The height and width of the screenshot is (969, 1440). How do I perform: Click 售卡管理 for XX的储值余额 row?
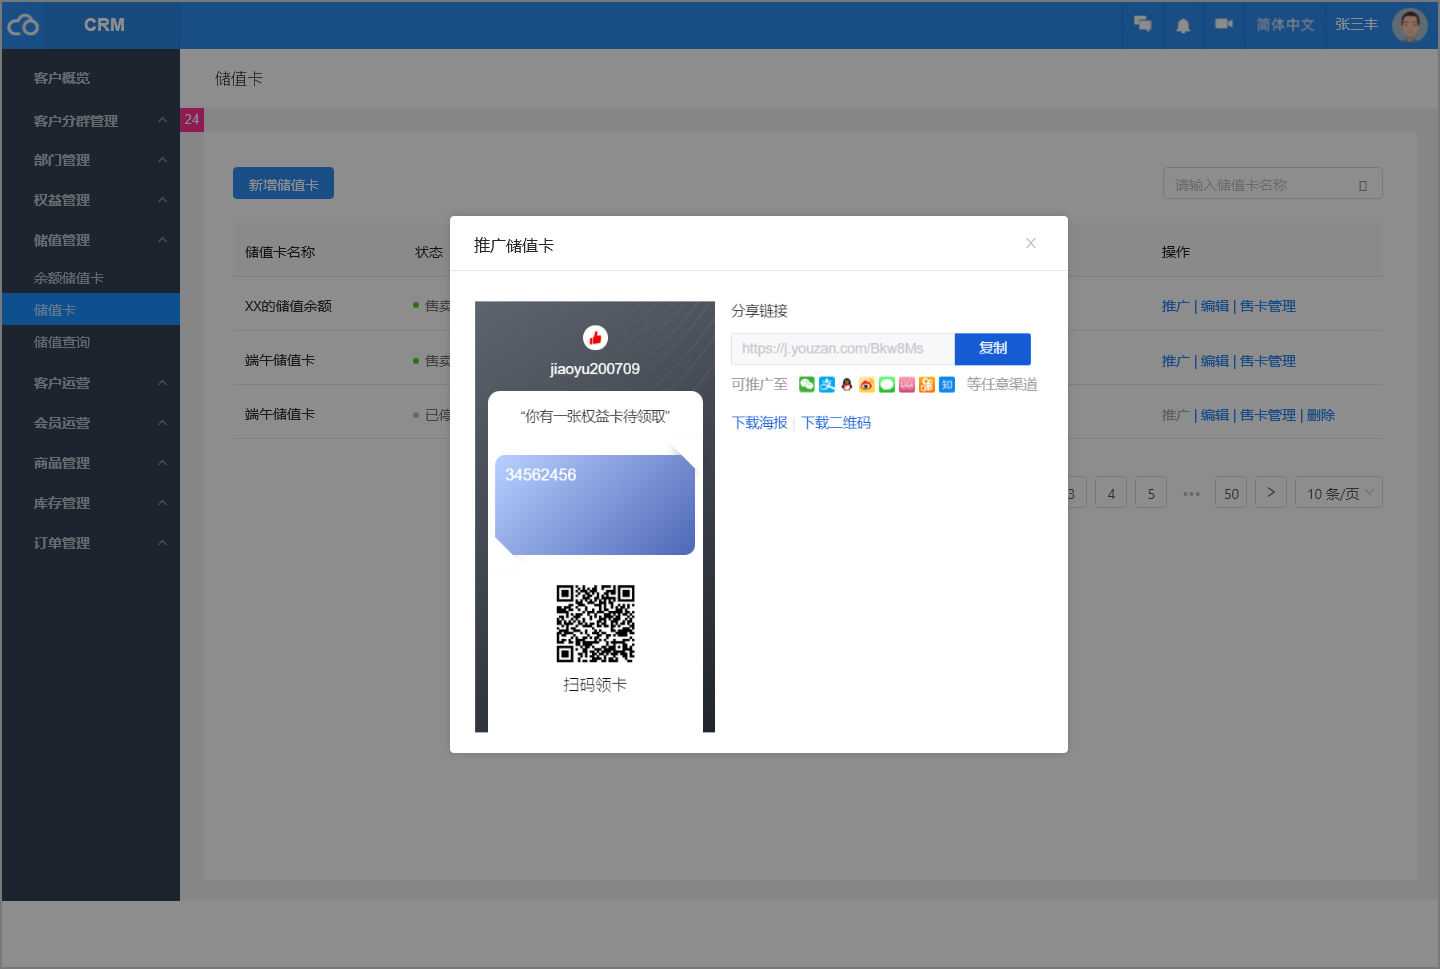tap(1268, 306)
